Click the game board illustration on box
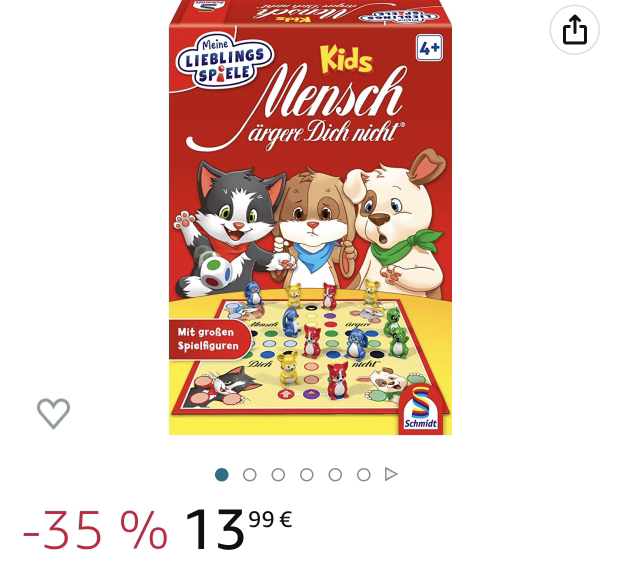This screenshot has width=621, height=561. point(311,354)
